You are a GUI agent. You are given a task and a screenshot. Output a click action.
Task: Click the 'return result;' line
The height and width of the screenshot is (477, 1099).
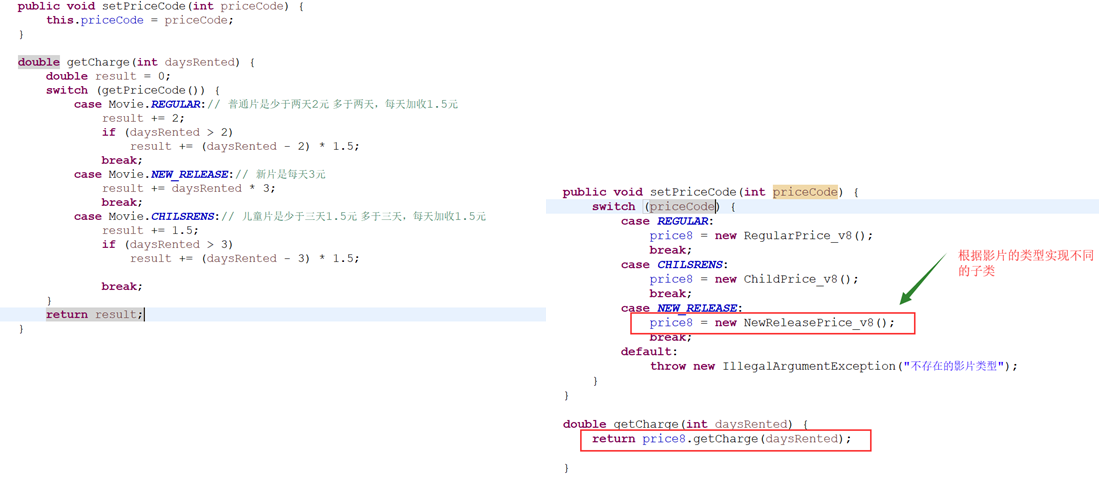[94, 314]
